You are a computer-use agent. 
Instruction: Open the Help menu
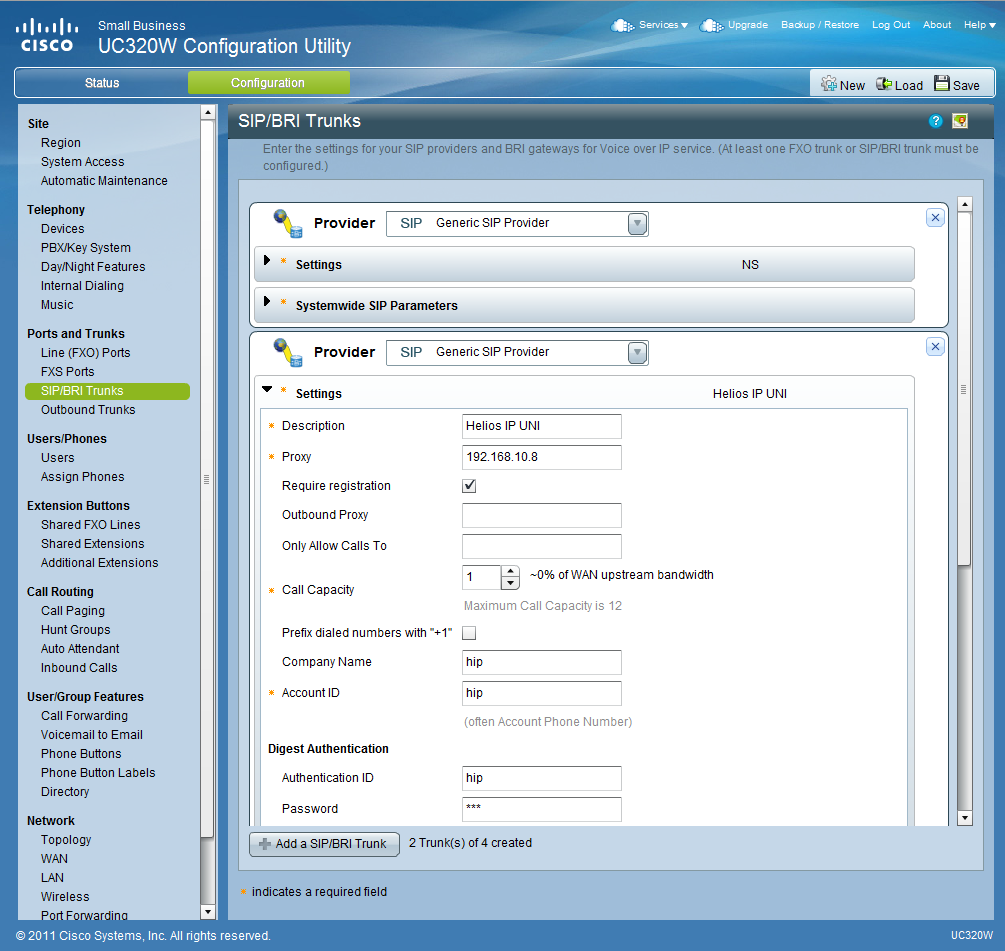(977, 25)
